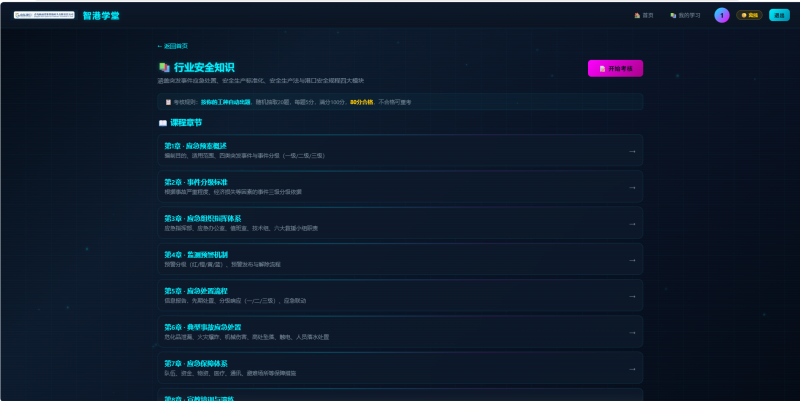Open 第7章 · 应急保障体系 chapter title

pos(196,363)
